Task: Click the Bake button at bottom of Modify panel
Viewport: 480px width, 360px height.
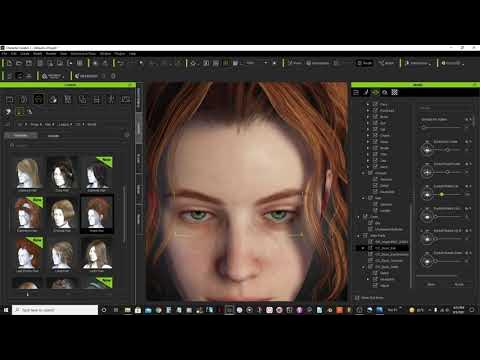Action: (431, 284)
